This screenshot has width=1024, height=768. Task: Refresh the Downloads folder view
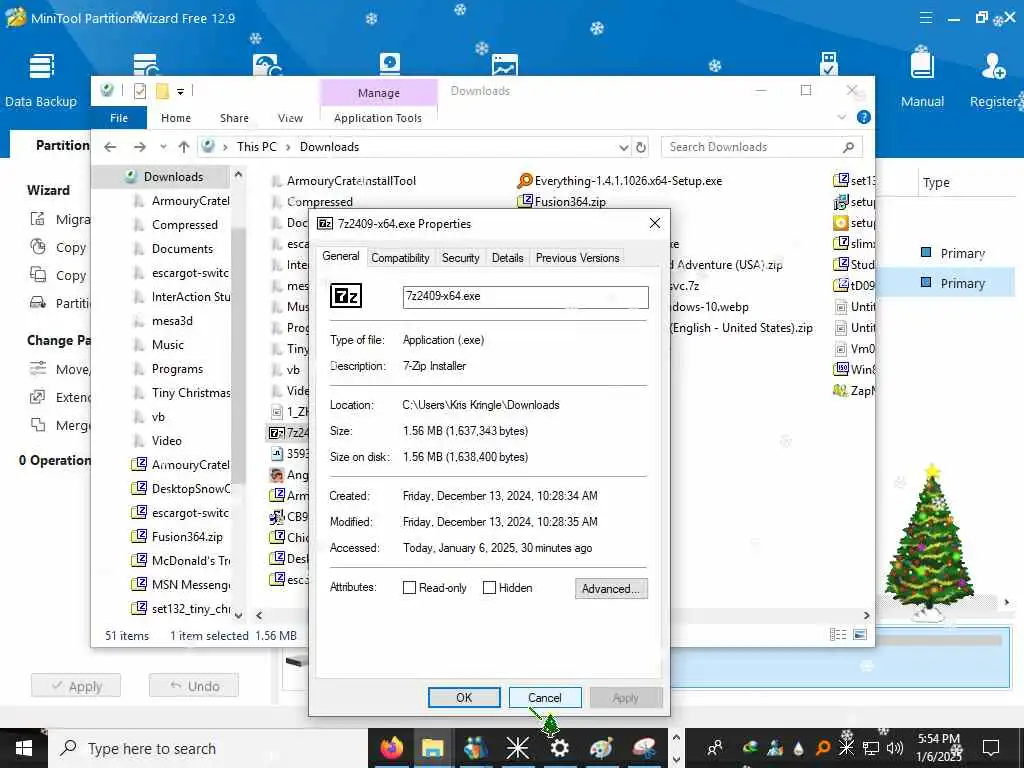tap(641, 147)
